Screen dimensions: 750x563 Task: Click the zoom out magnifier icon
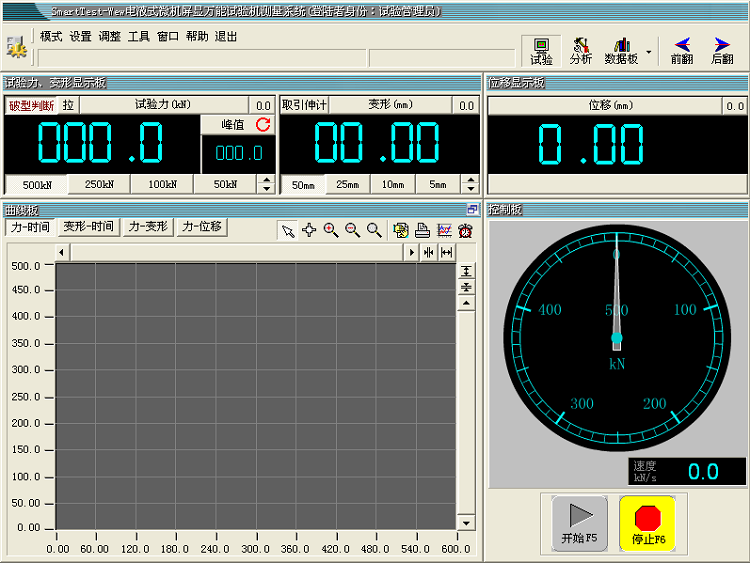(x=353, y=231)
